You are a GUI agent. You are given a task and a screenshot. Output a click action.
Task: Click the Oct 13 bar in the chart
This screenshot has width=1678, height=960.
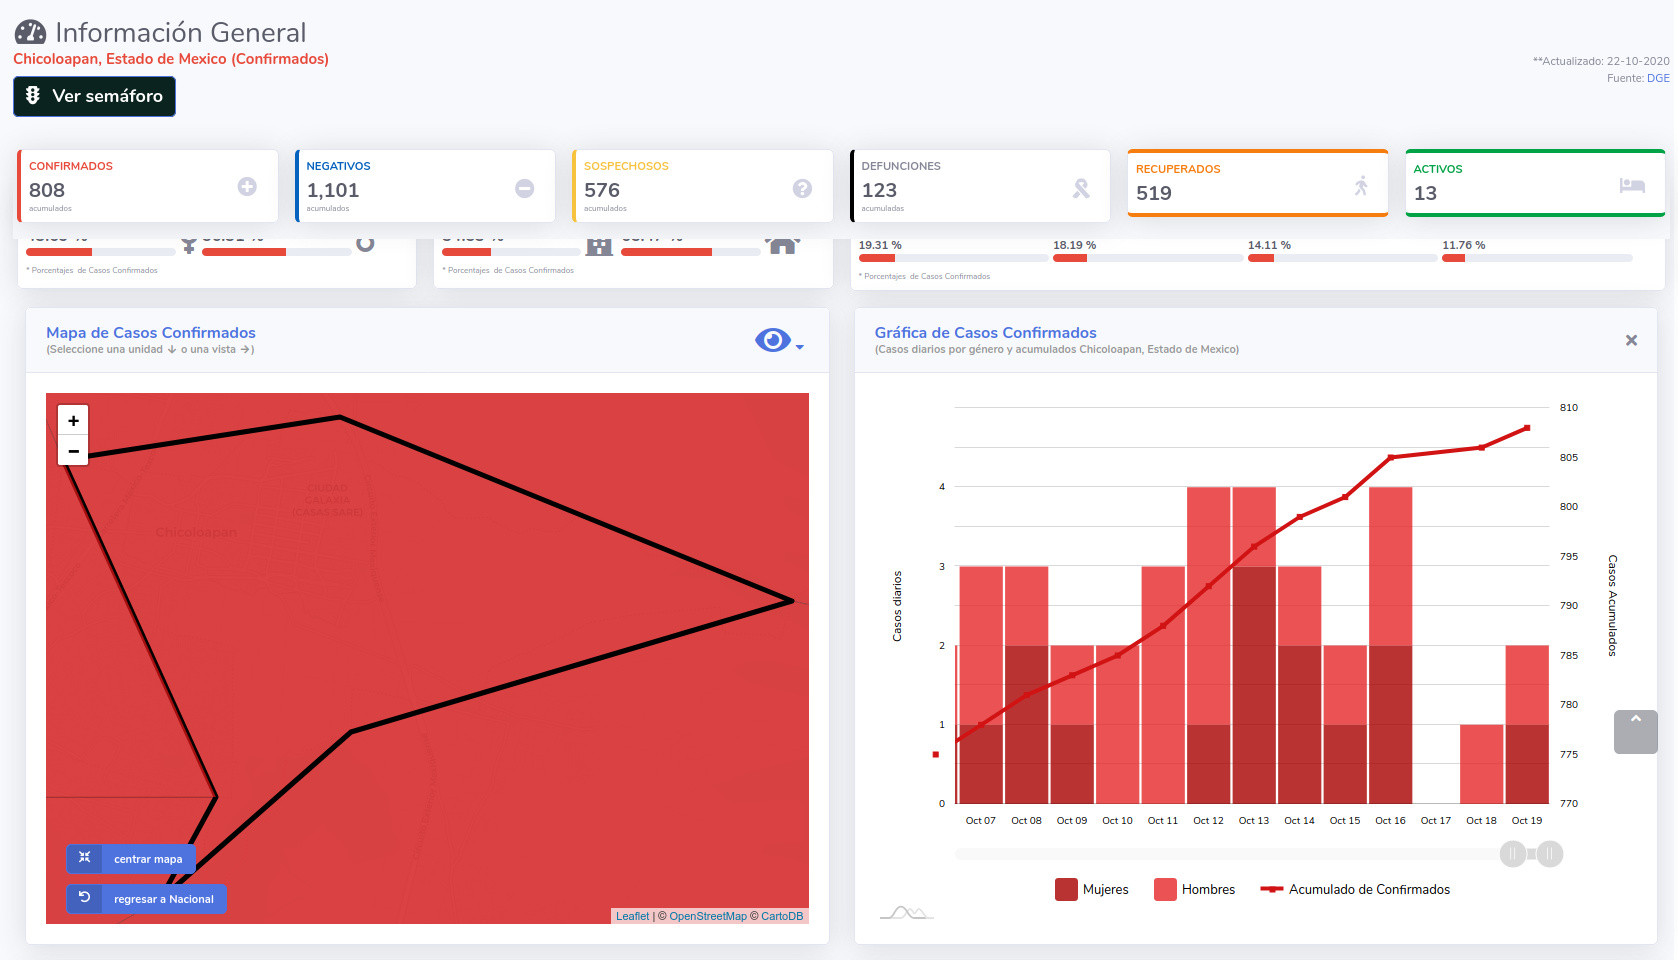[1254, 645]
